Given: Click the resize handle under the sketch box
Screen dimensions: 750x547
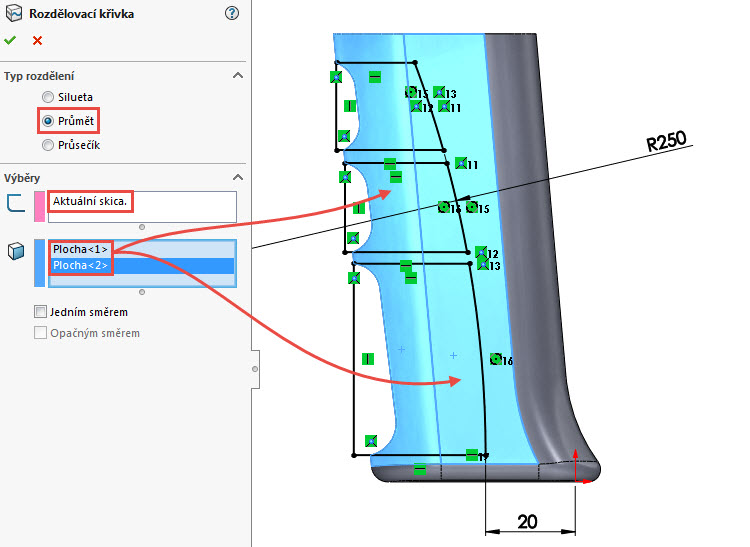Looking at the screenshot, I should [142, 227].
